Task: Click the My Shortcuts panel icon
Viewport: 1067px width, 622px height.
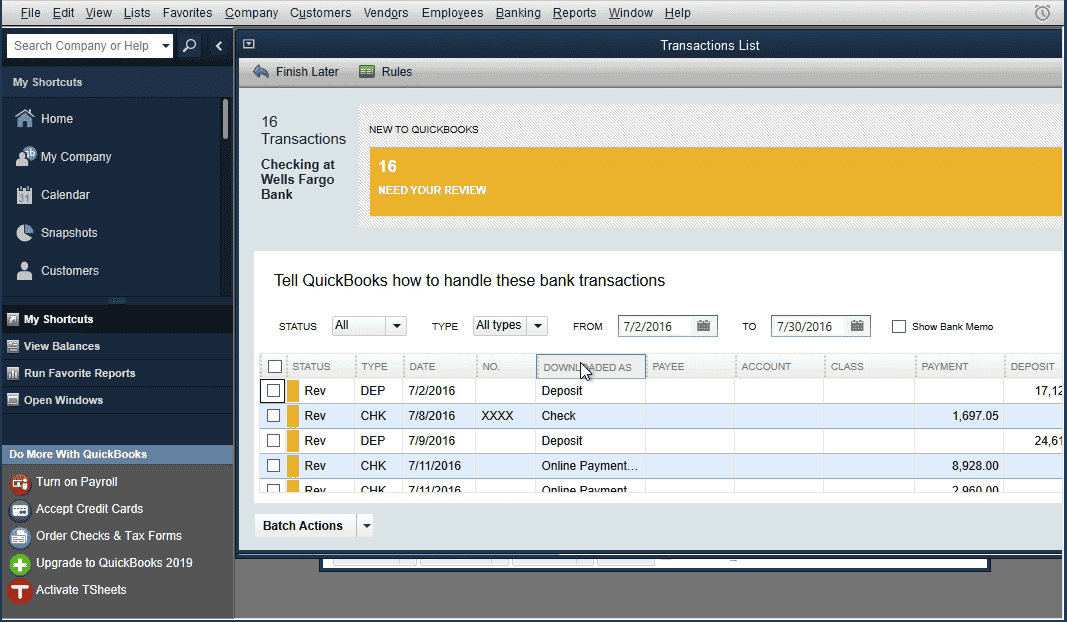Action: (x=13, y=319)
